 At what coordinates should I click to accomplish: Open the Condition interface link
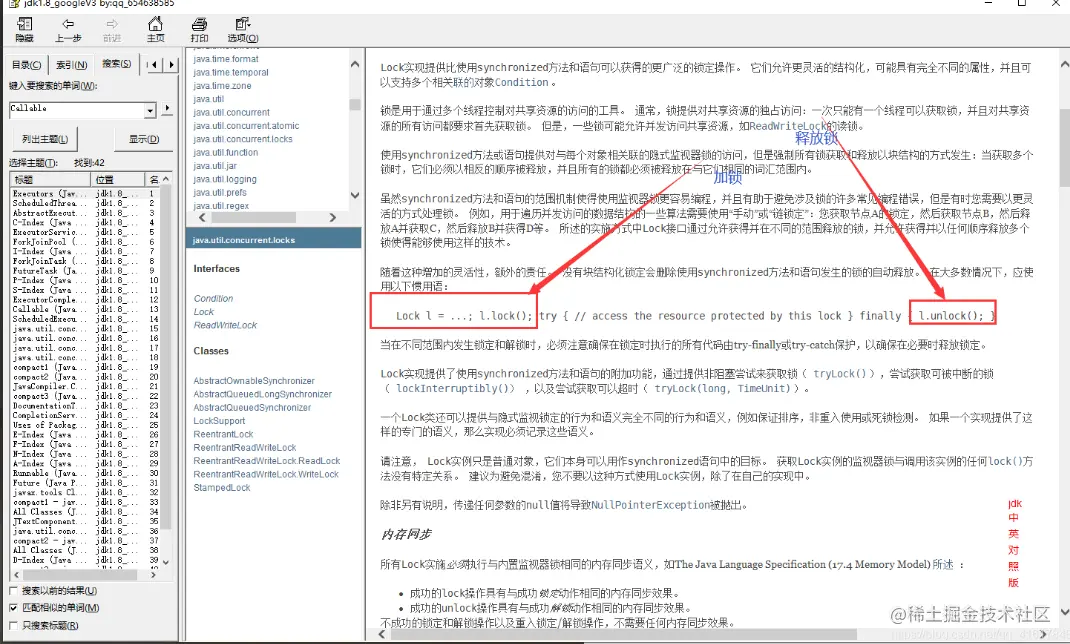tap(213, 299)
